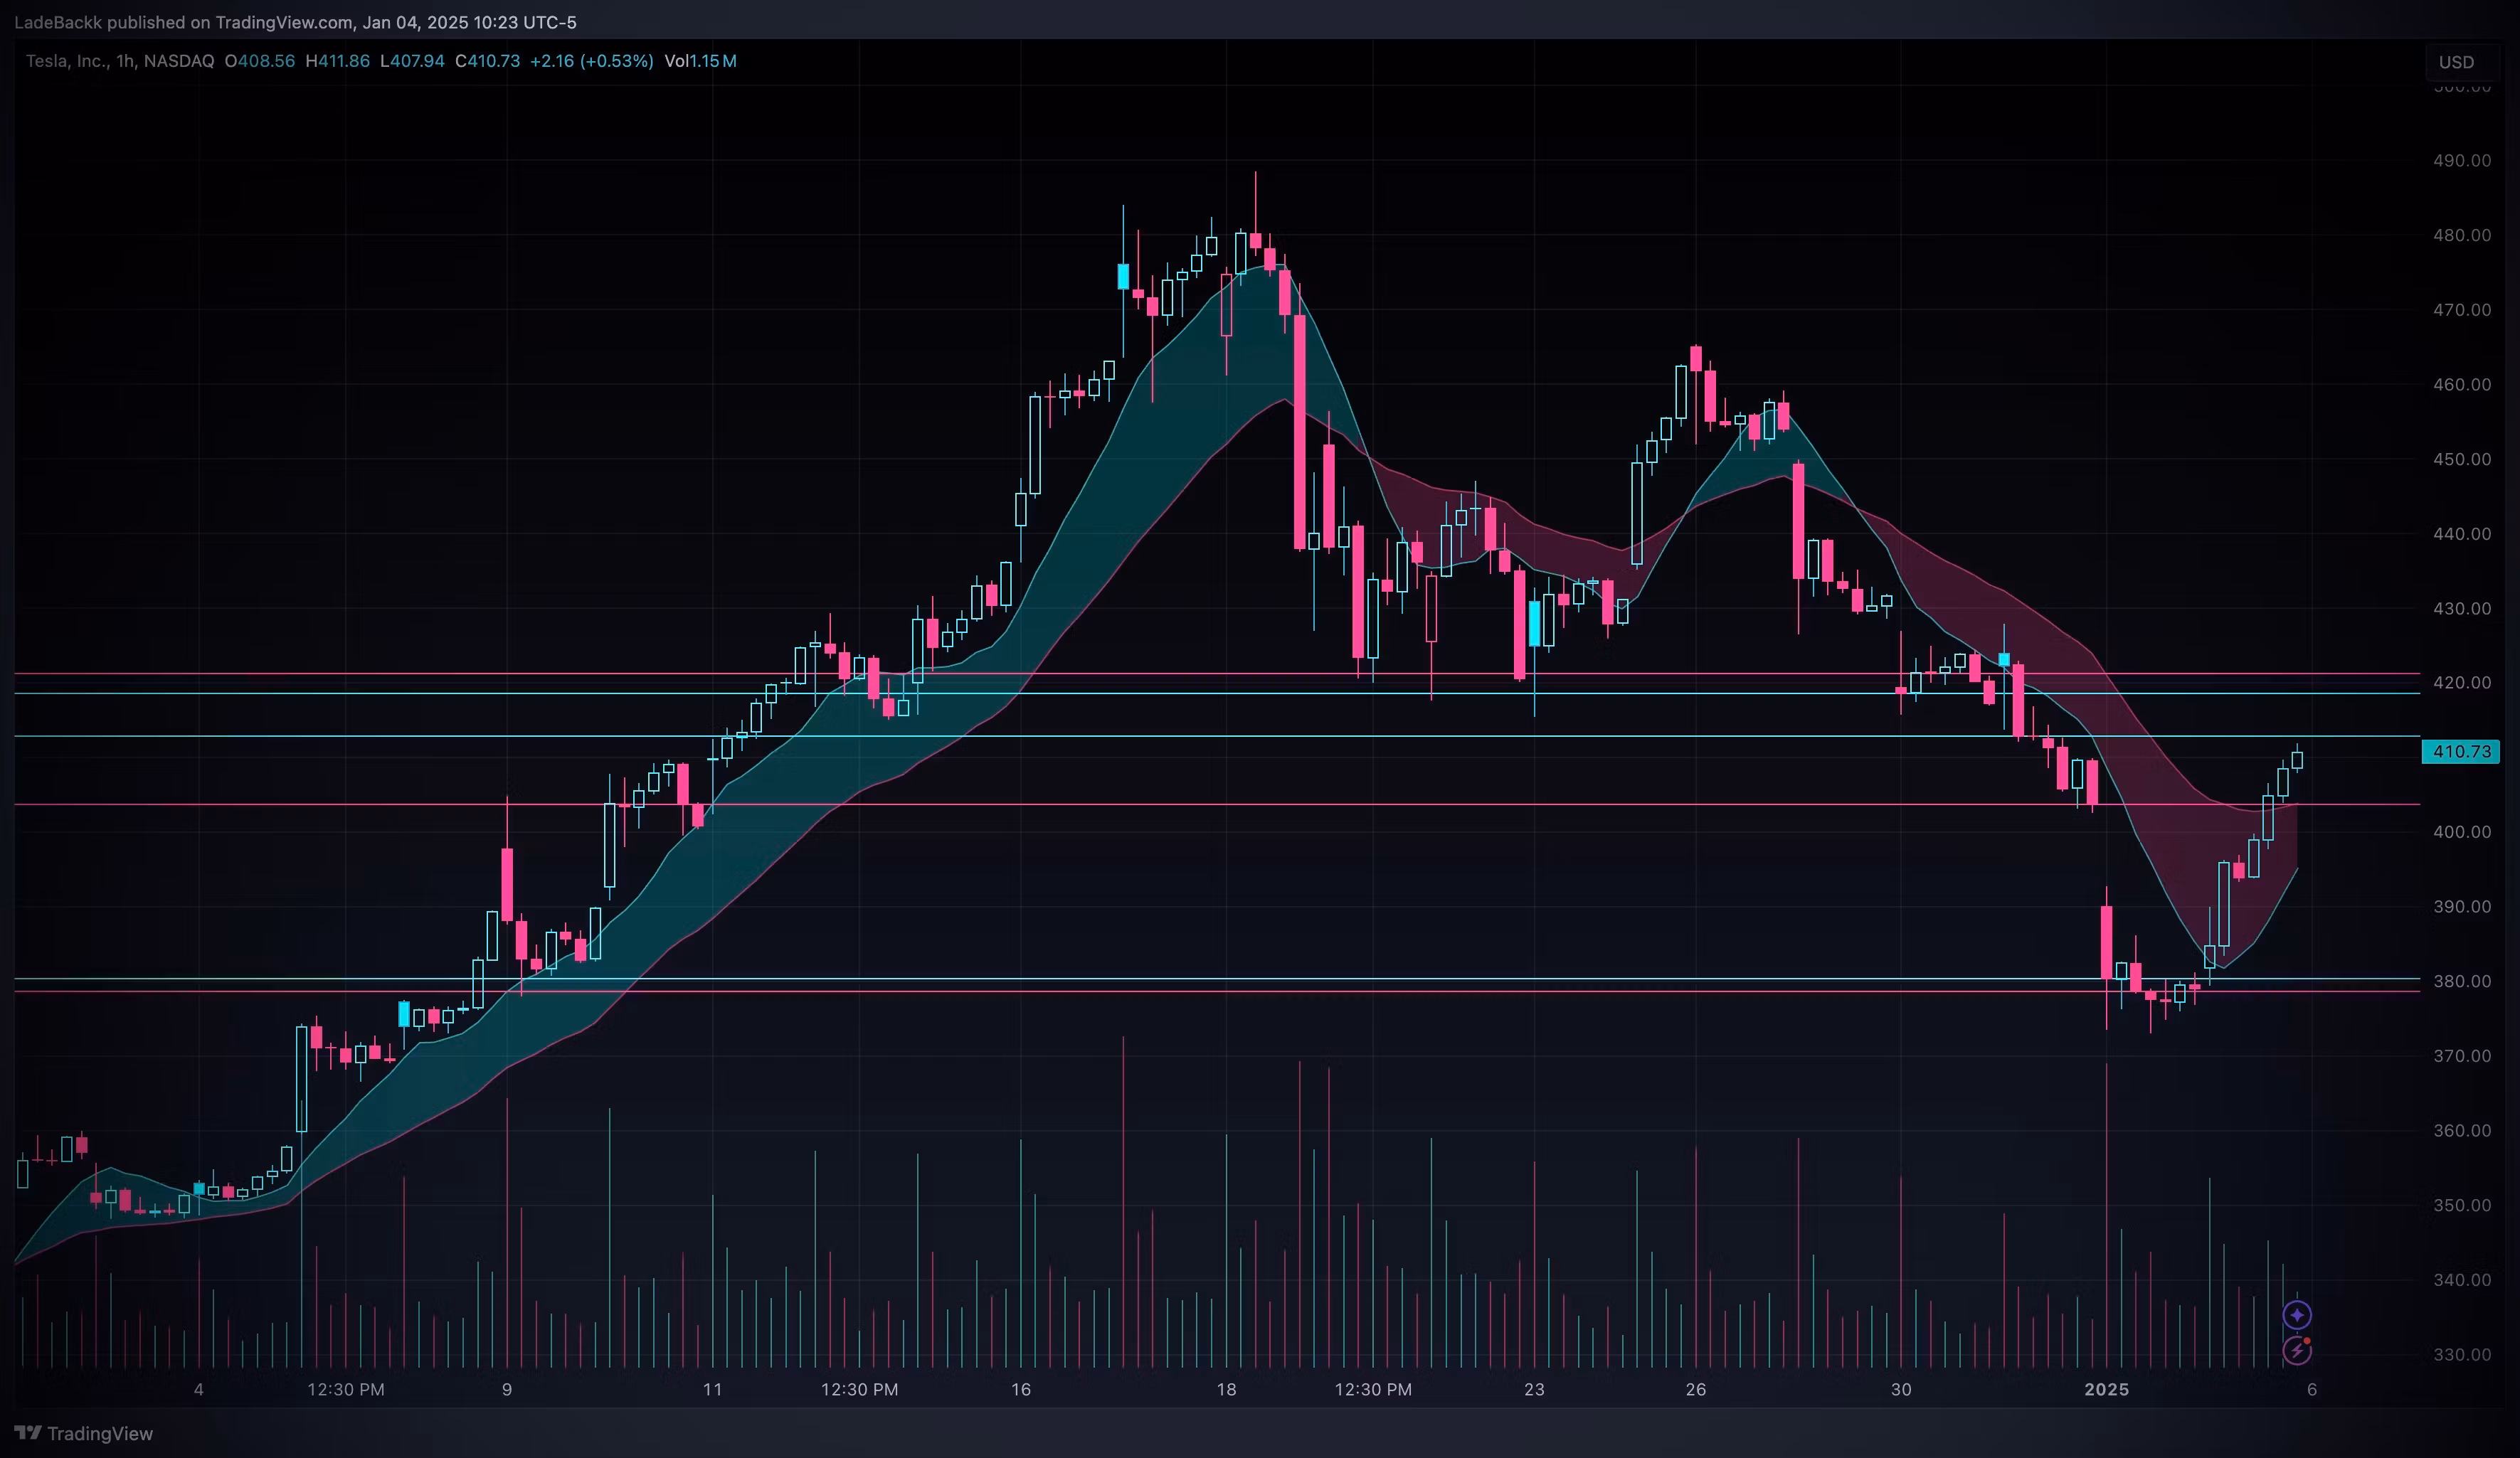Click the 9 date label on time axis
Screen dimensions: 2520x1458
point(507,1389)
